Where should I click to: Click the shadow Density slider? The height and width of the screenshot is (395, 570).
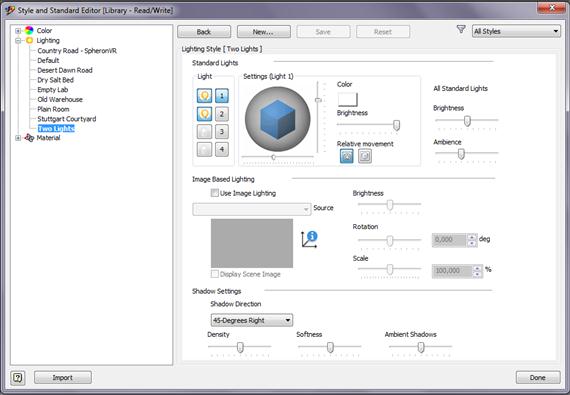click(240, 347)
